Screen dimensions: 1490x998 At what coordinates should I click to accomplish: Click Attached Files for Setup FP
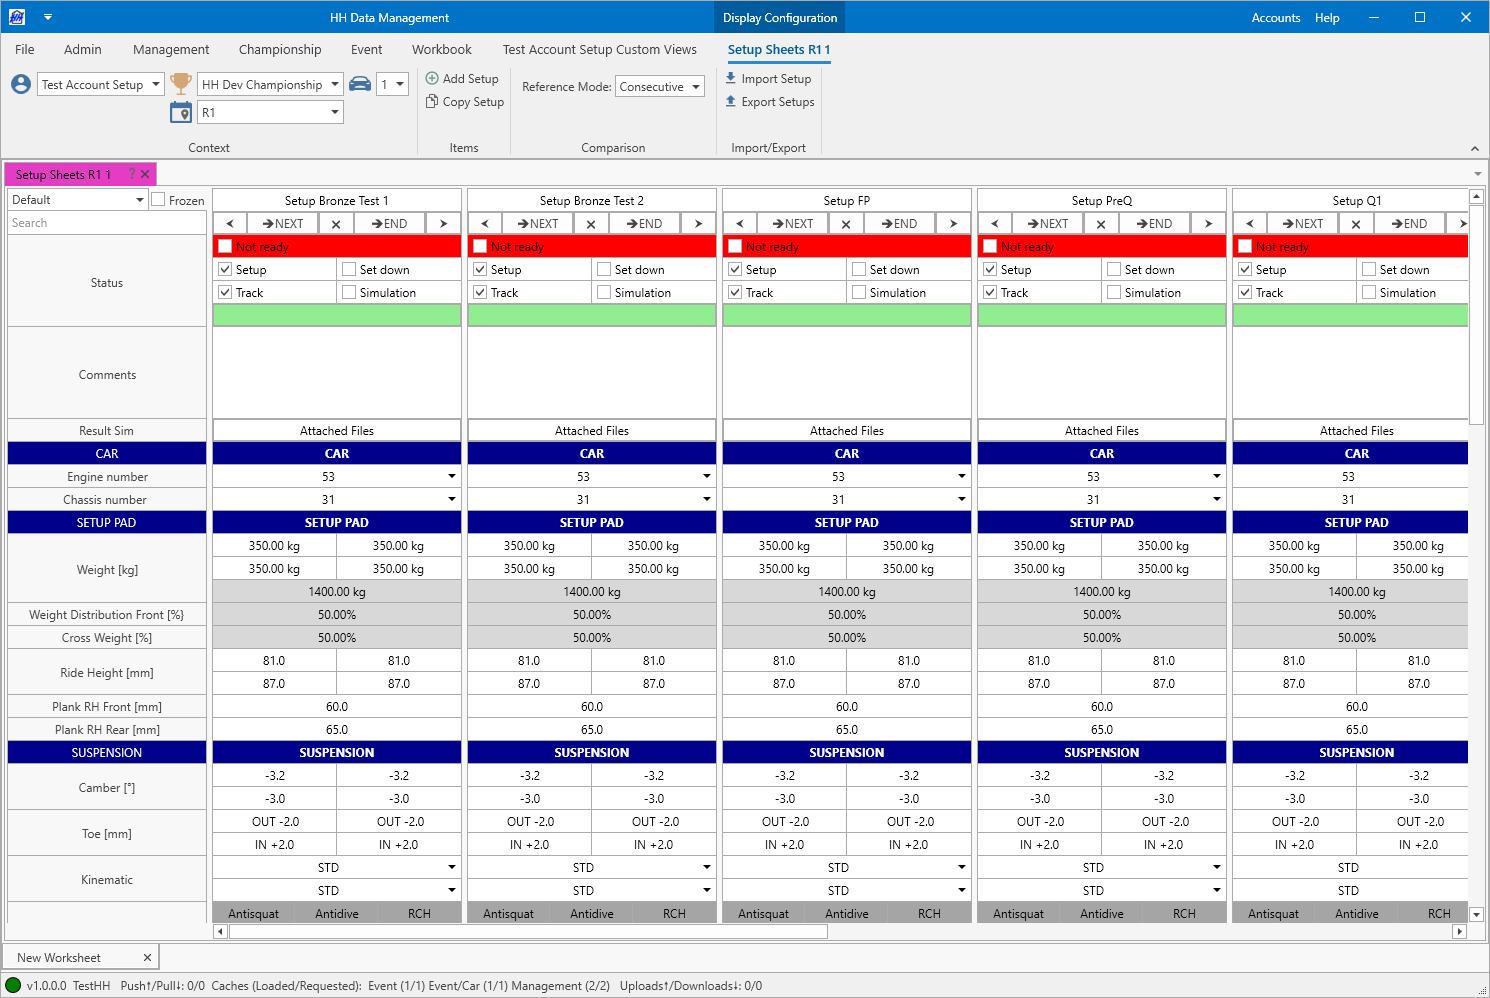(x=846, y=430)
